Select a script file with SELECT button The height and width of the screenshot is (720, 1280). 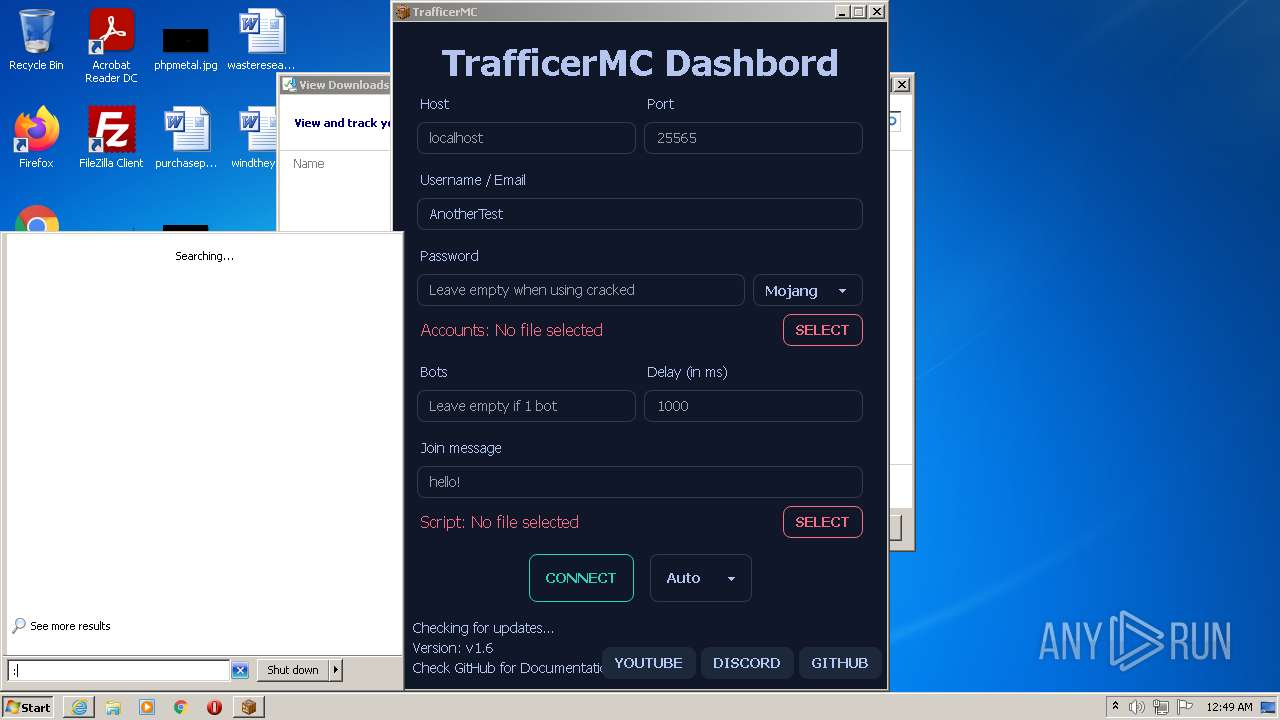pos(822,522)
